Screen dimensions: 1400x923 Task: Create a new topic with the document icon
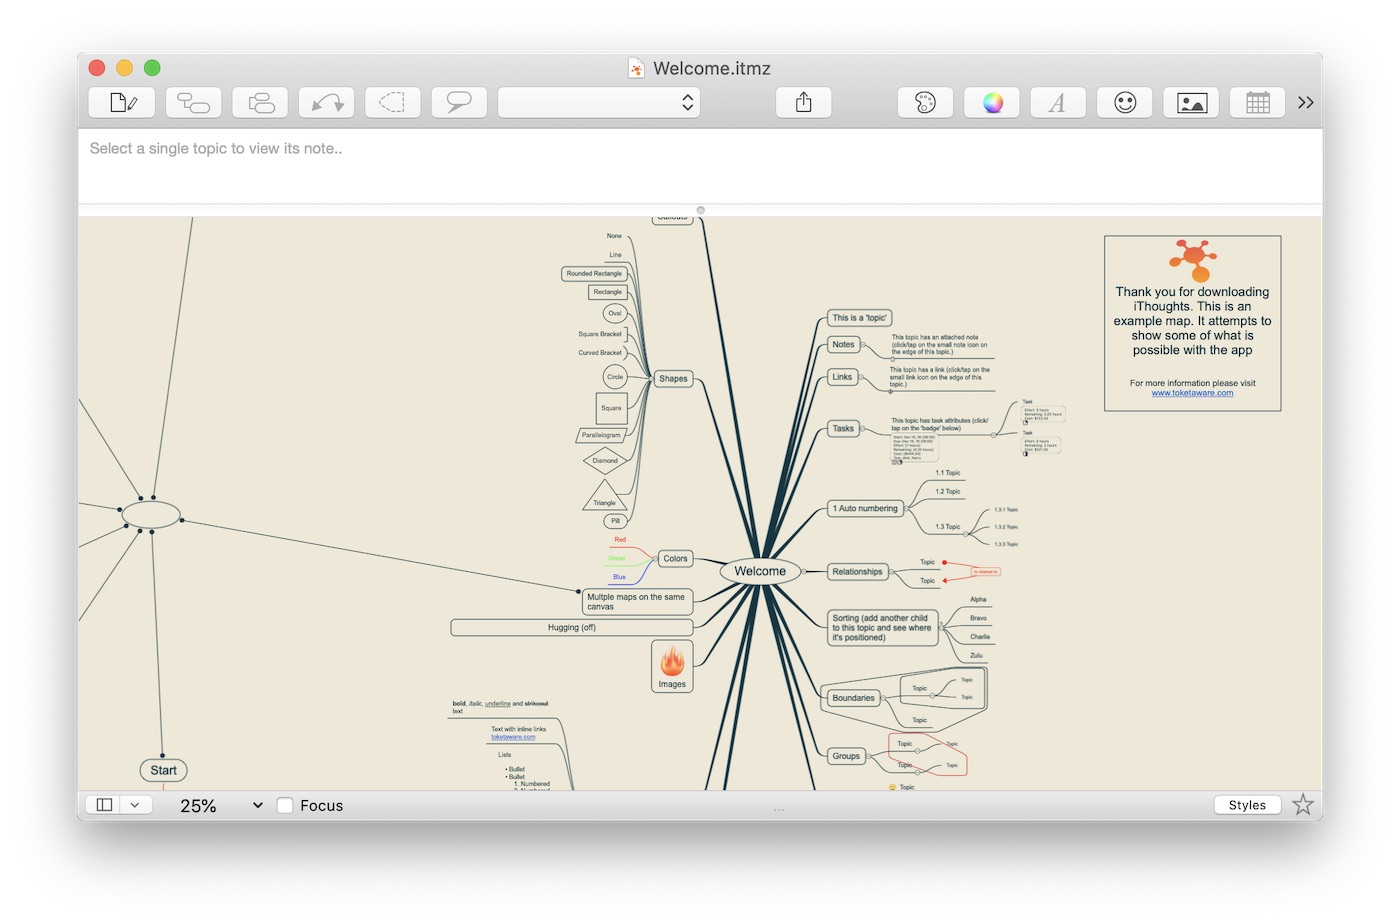coord(121,101)
